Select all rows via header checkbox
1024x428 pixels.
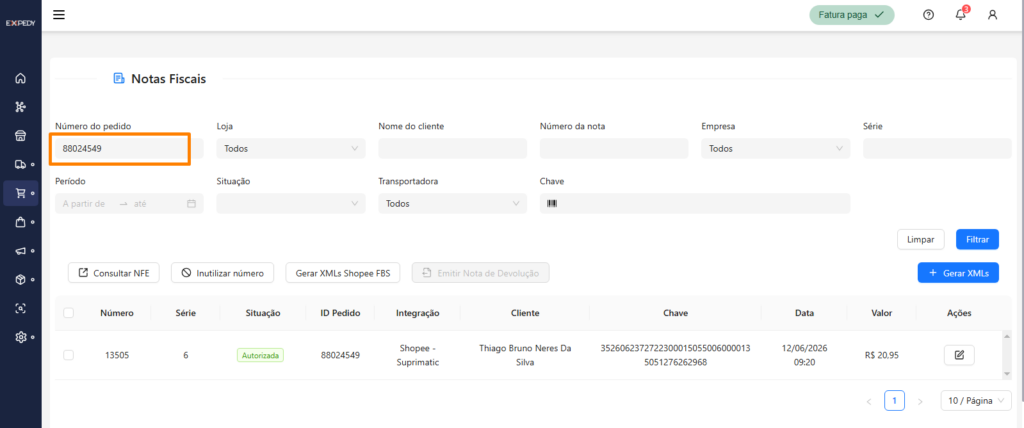(x=69, y=313)
